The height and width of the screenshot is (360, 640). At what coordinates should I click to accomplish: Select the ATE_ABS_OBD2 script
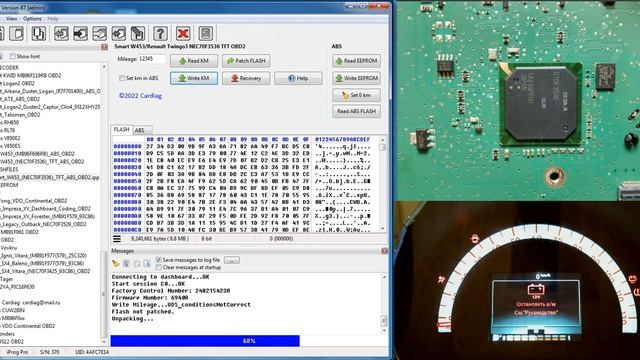(x=20, y=99)
